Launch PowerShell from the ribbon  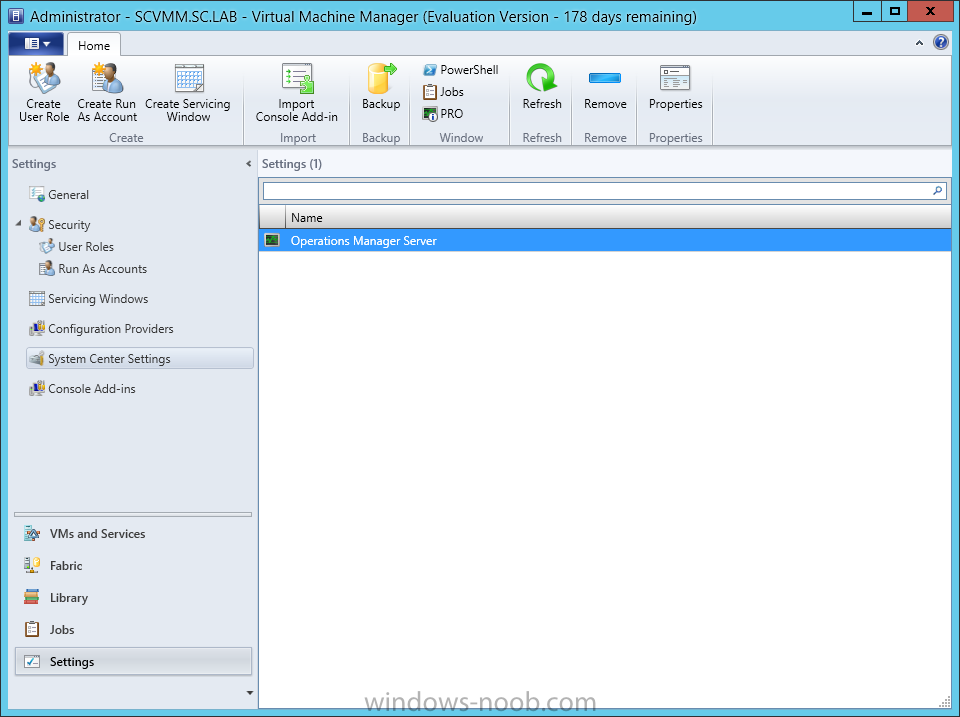[x=461, y=70]
